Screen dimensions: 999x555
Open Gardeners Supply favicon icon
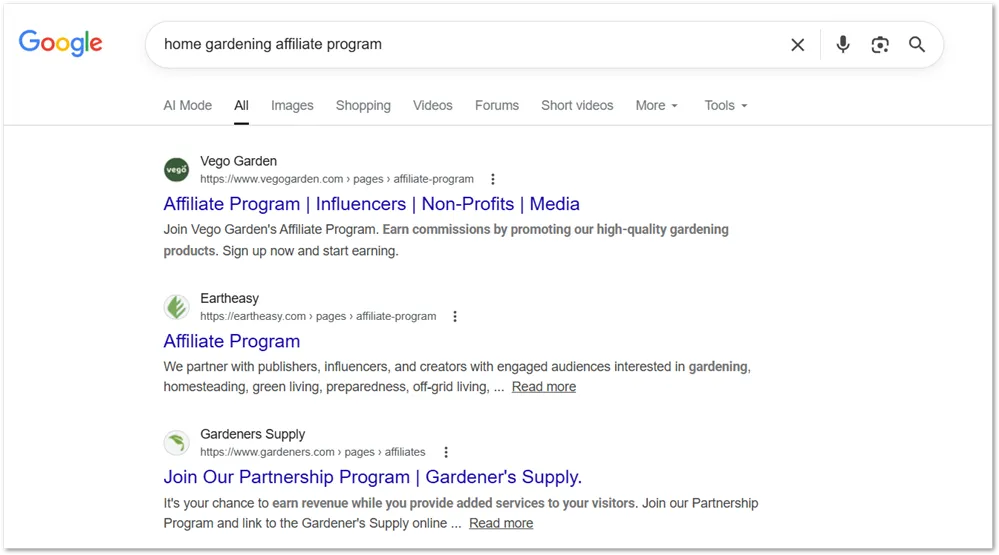click(176, 443)
